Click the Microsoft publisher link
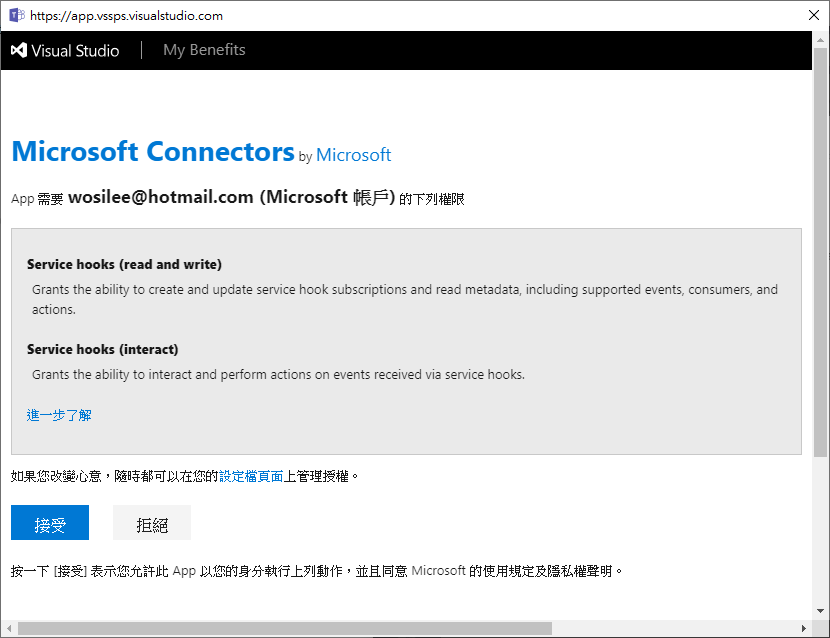Viewport: 830px width, 638px height. click(x=353, y=155)
